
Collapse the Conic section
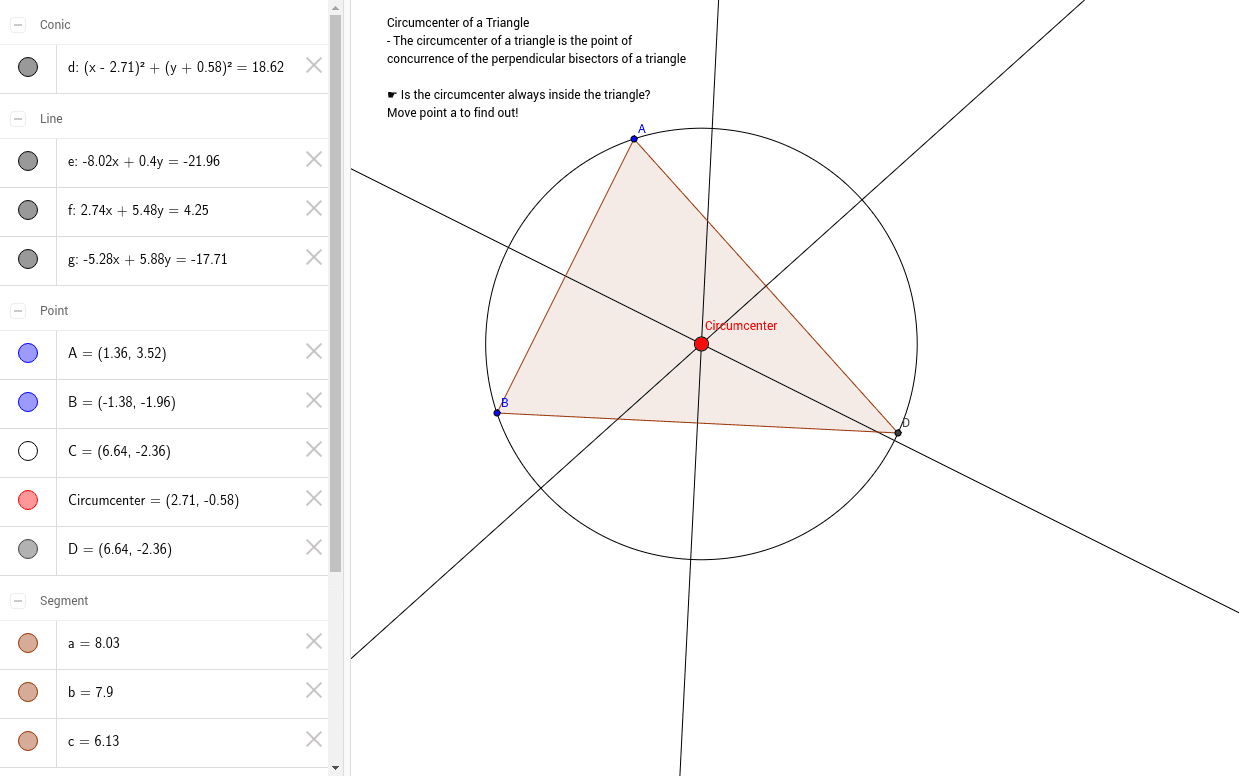click(16, 23)
